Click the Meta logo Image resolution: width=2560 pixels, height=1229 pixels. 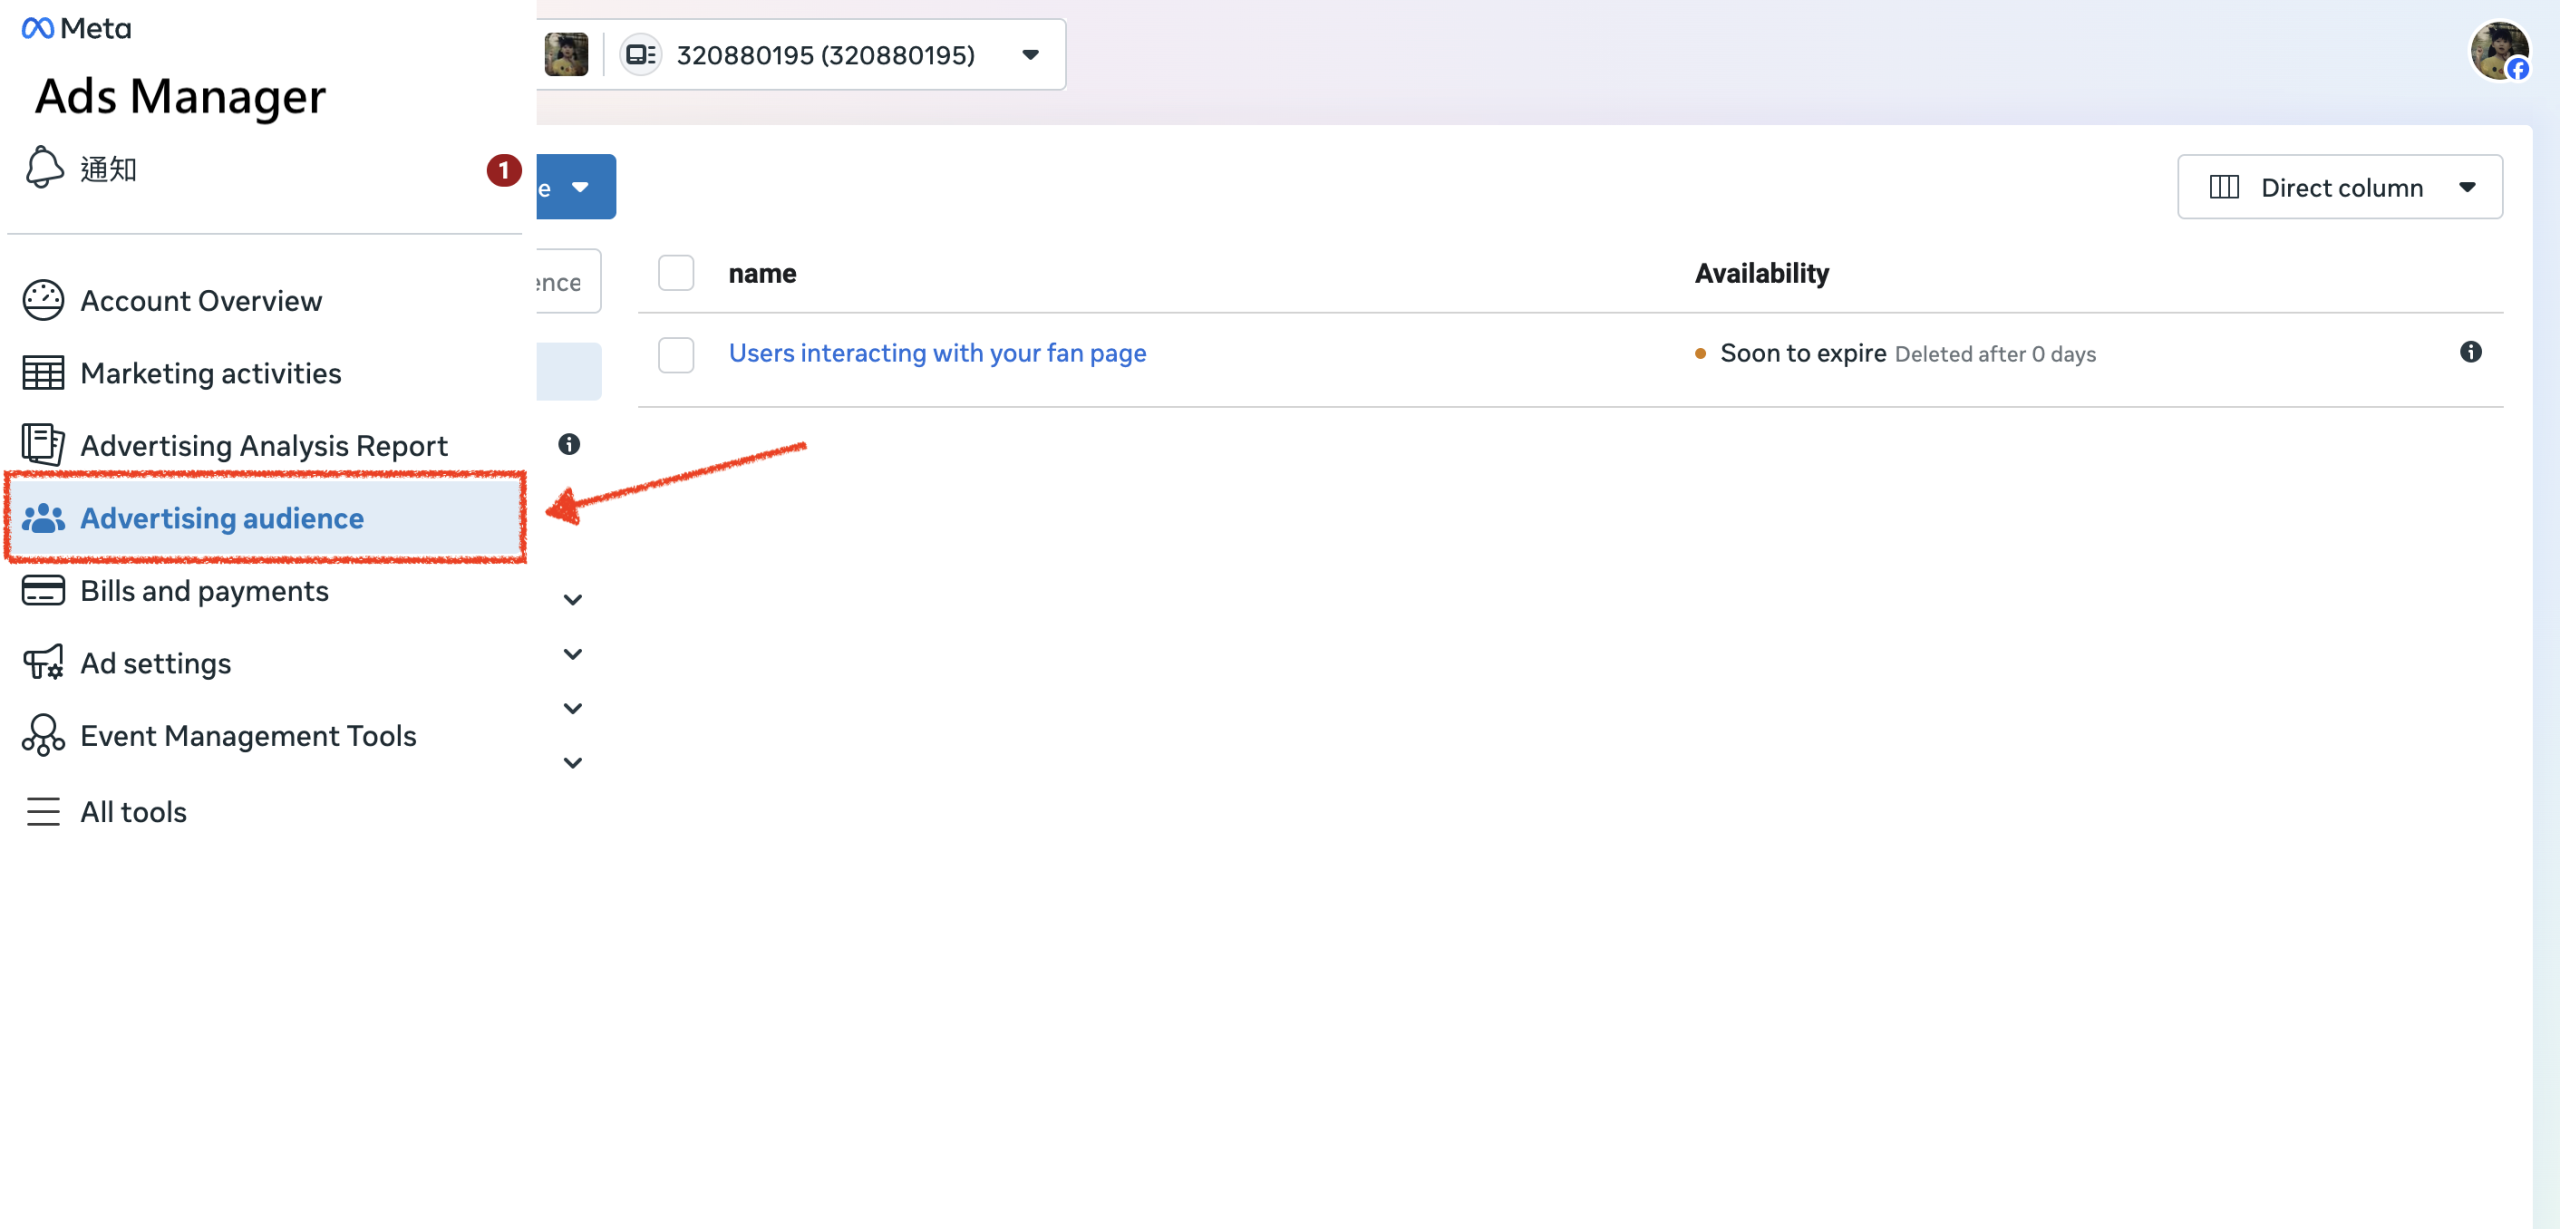pyautogui.click(x=76, y=28)
